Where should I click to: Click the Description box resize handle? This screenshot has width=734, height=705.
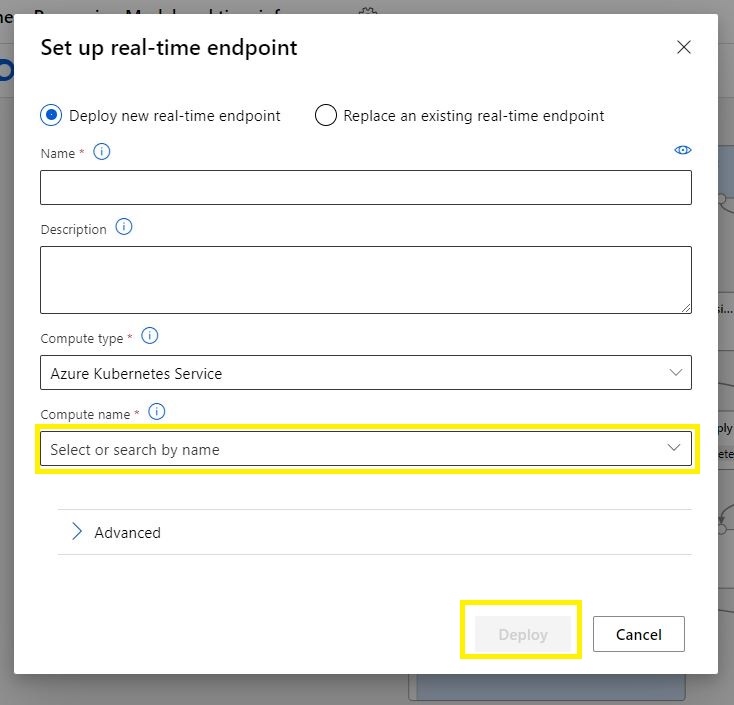pos(686,307)
